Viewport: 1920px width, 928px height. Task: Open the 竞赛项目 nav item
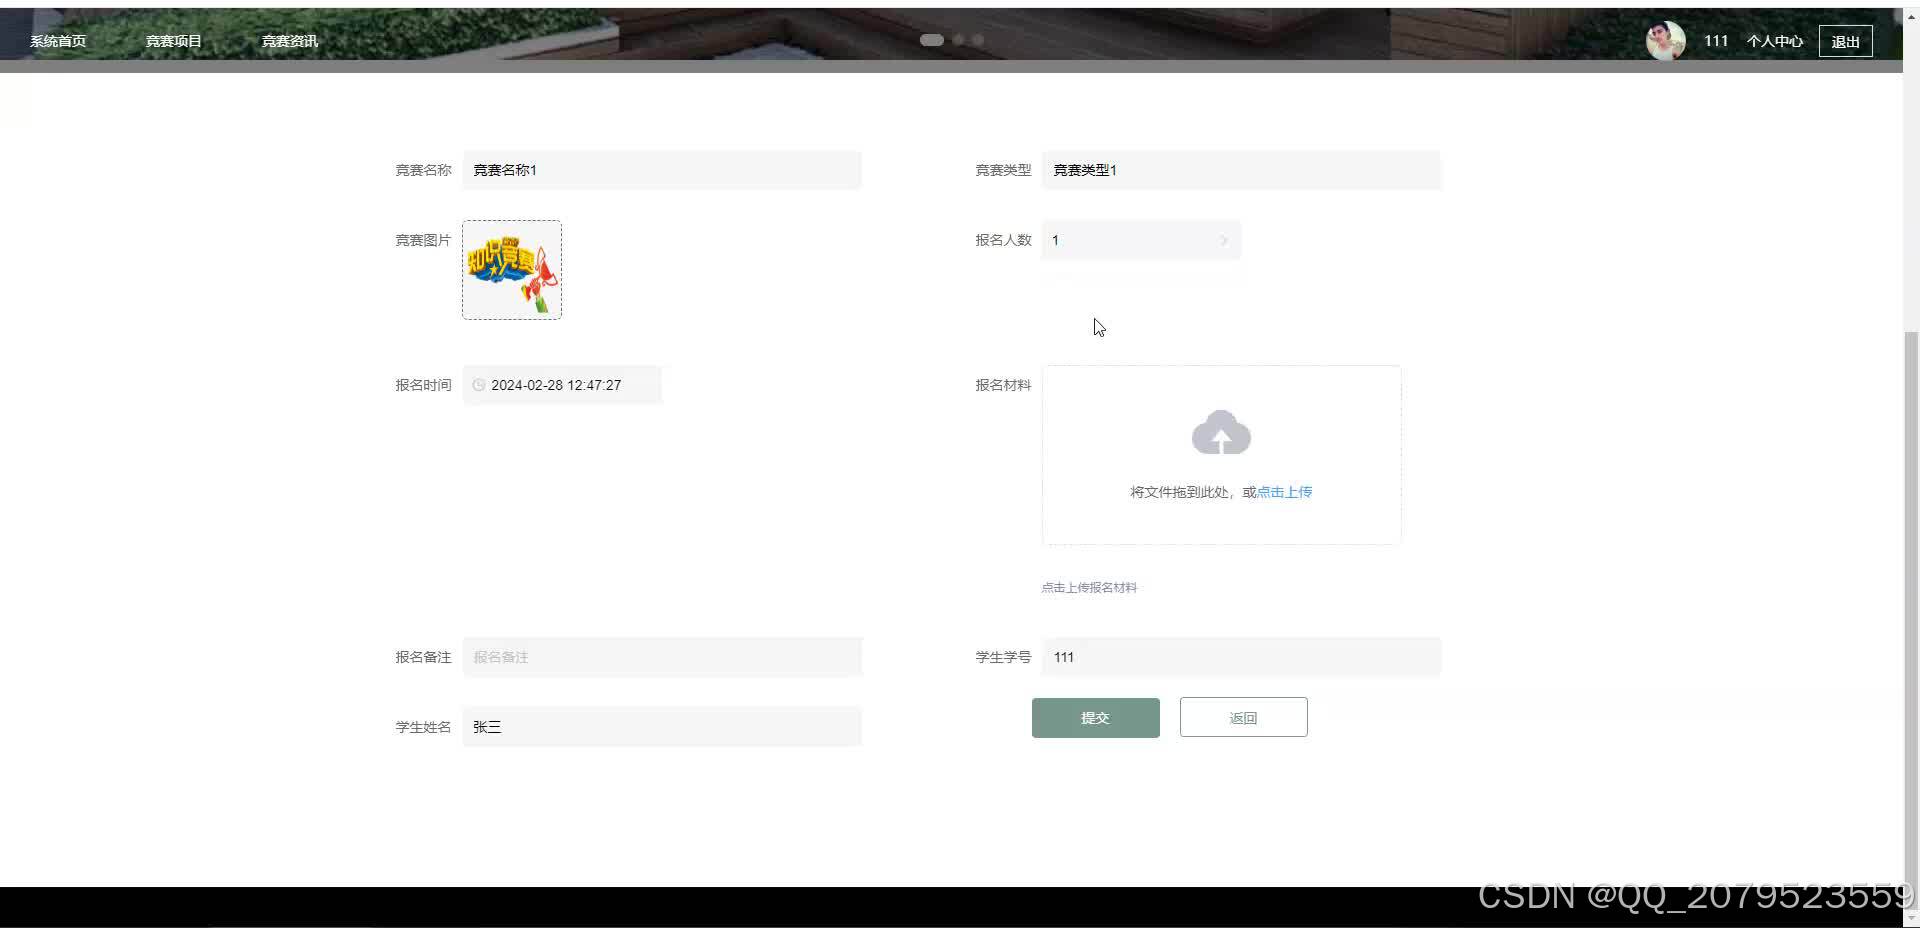[x=174, y=41]
